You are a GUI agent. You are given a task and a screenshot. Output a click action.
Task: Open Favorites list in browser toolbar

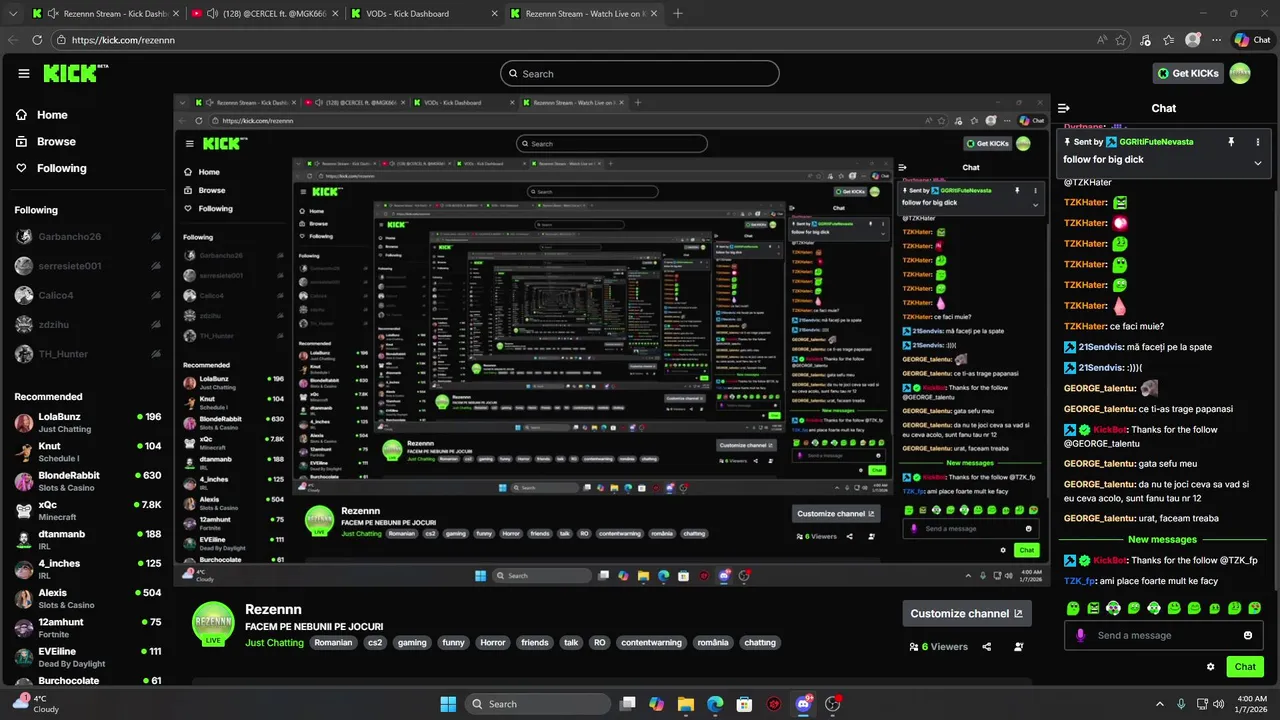(x=1169, y=40)
